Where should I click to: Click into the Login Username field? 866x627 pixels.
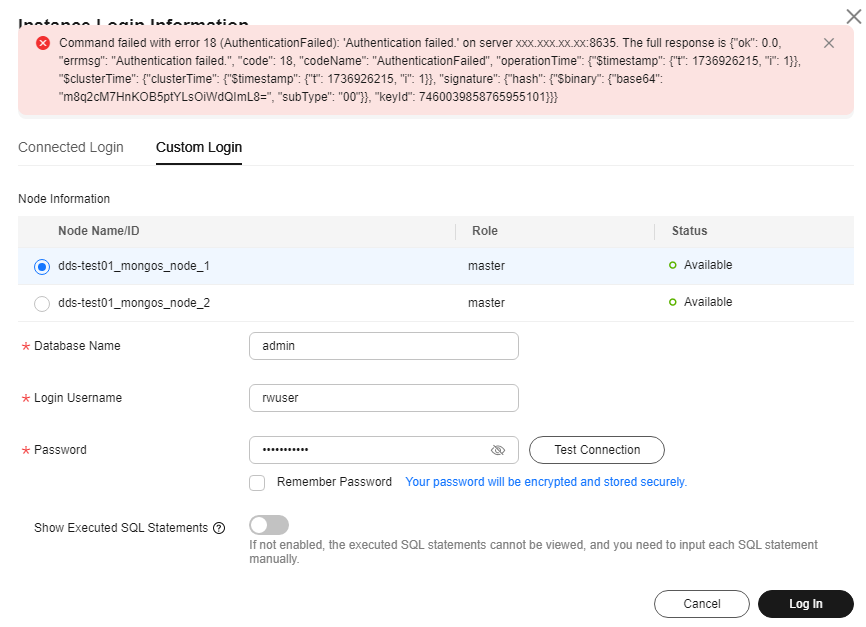coord(383,398)
